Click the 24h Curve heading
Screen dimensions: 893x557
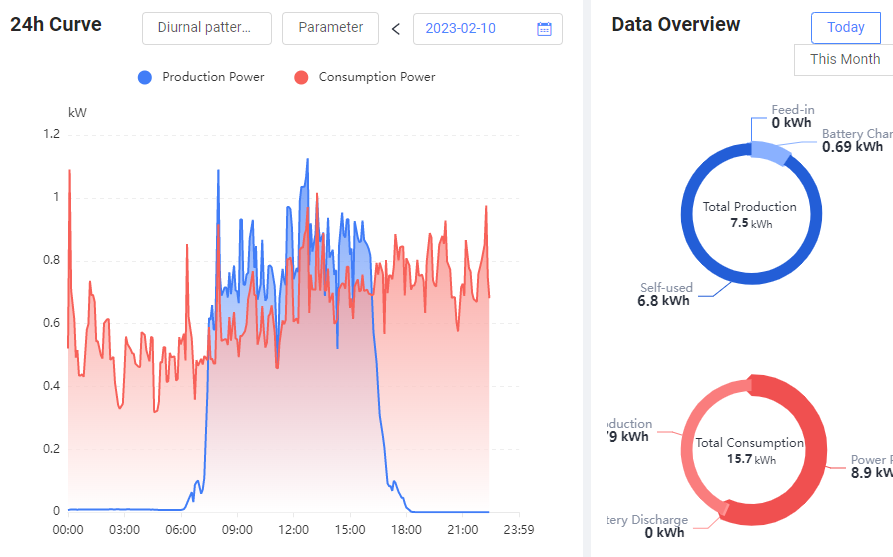pyautogui.click(x=56, y=24)
